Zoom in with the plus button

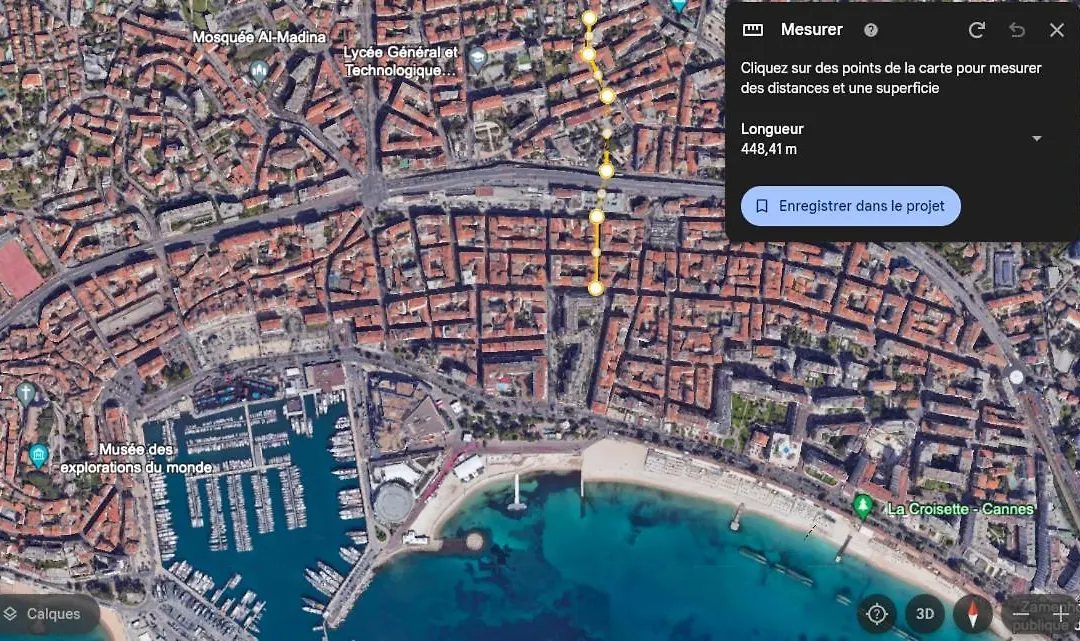1060,613
